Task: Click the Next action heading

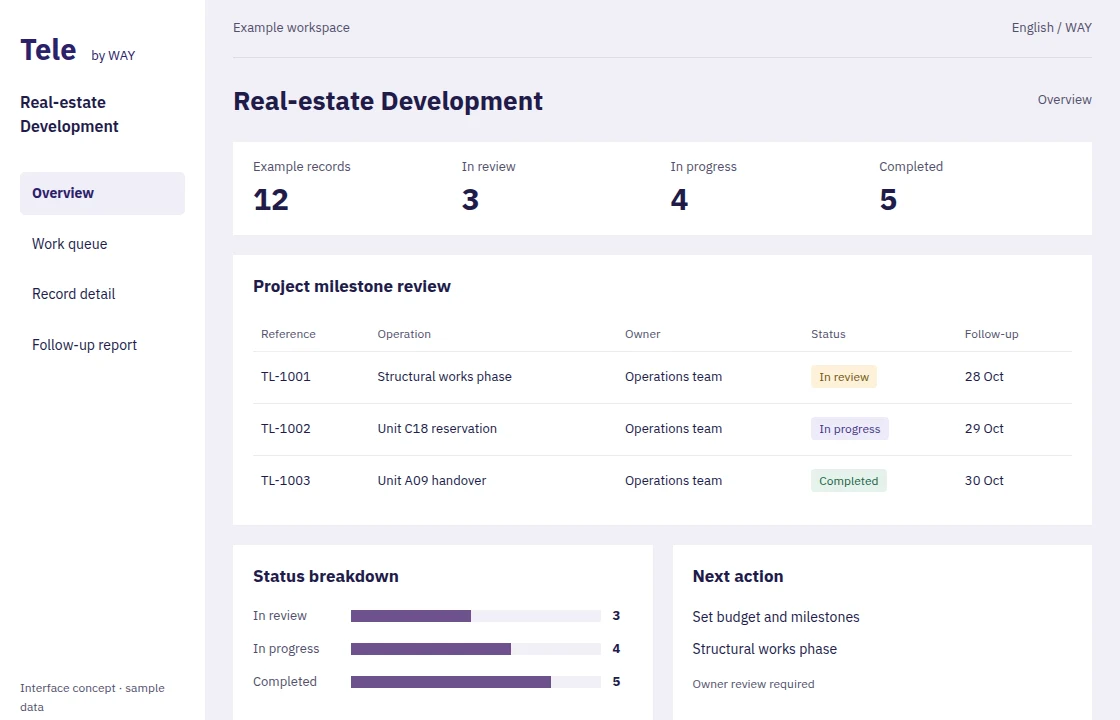Action: coord(738,576)
